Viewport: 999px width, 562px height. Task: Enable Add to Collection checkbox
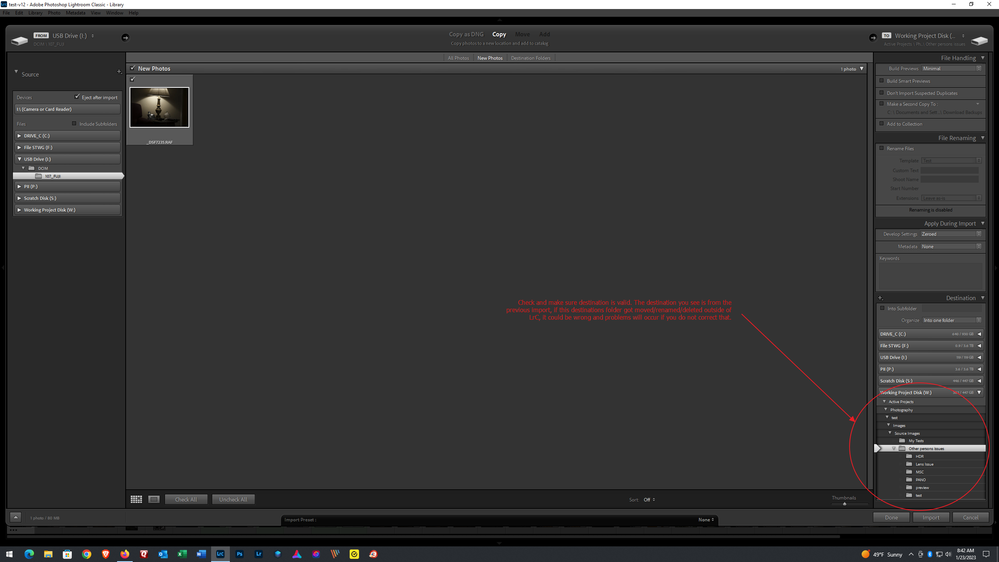(882, 124)
